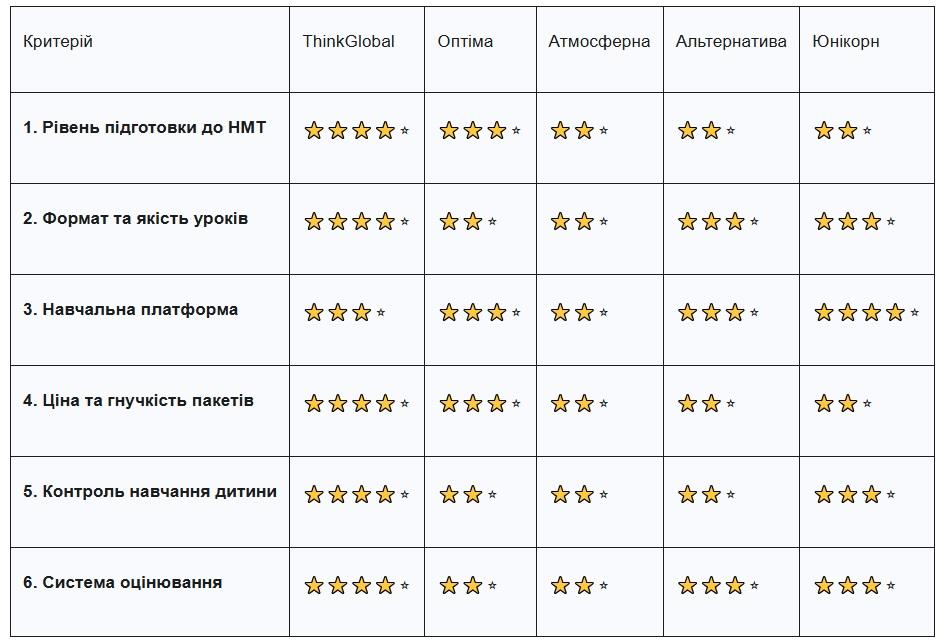The height and width of the screenshot is (643, 946).
Task: Click ThinkGlobal's stars for Рівень підготовки до НМТ
Action: 356,131
